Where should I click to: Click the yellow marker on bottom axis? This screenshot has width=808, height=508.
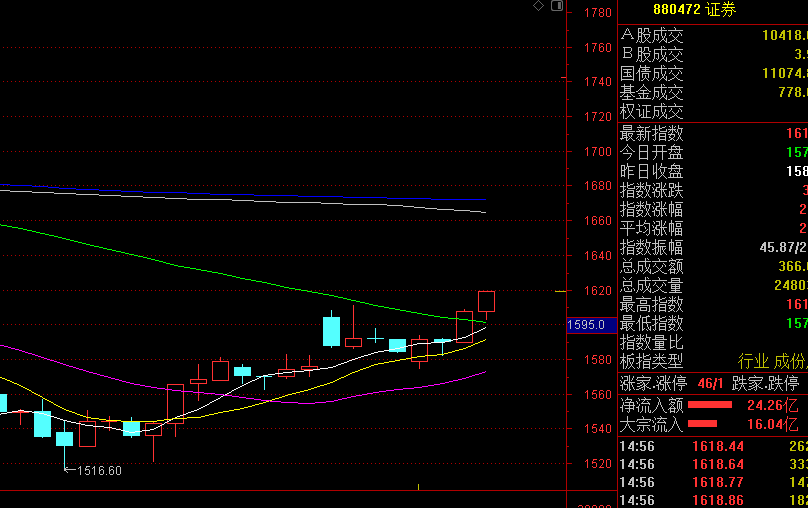coord(418,486)
